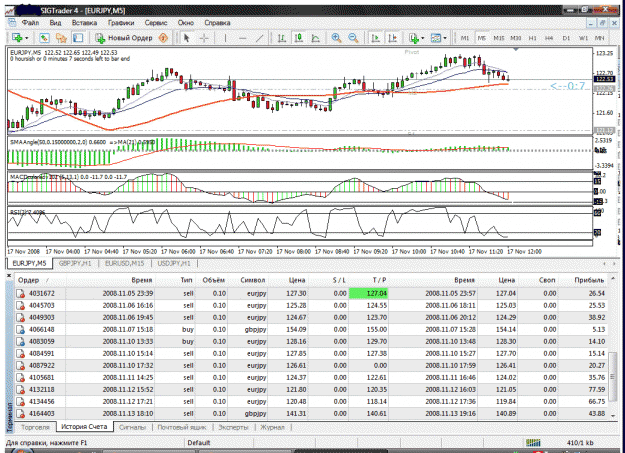The height and width of the screenshot is (453, 625).
Task: Expand the indicators dropdown arrow
Action: (423, 38)
